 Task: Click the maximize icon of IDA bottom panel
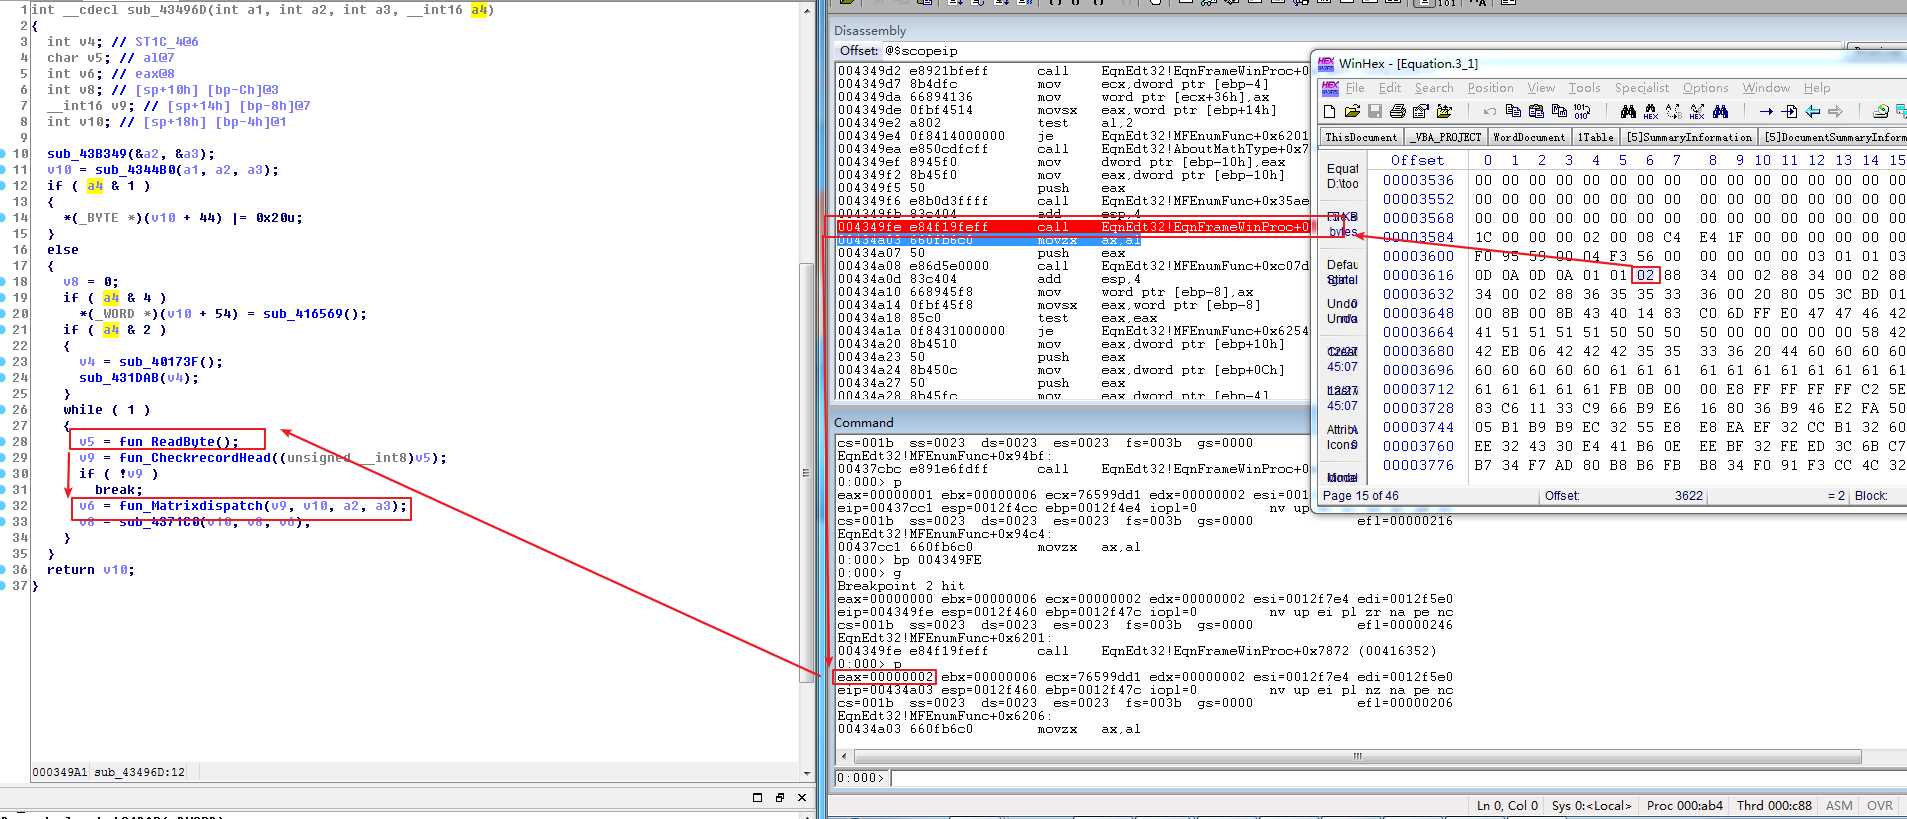tap(757, 797)
